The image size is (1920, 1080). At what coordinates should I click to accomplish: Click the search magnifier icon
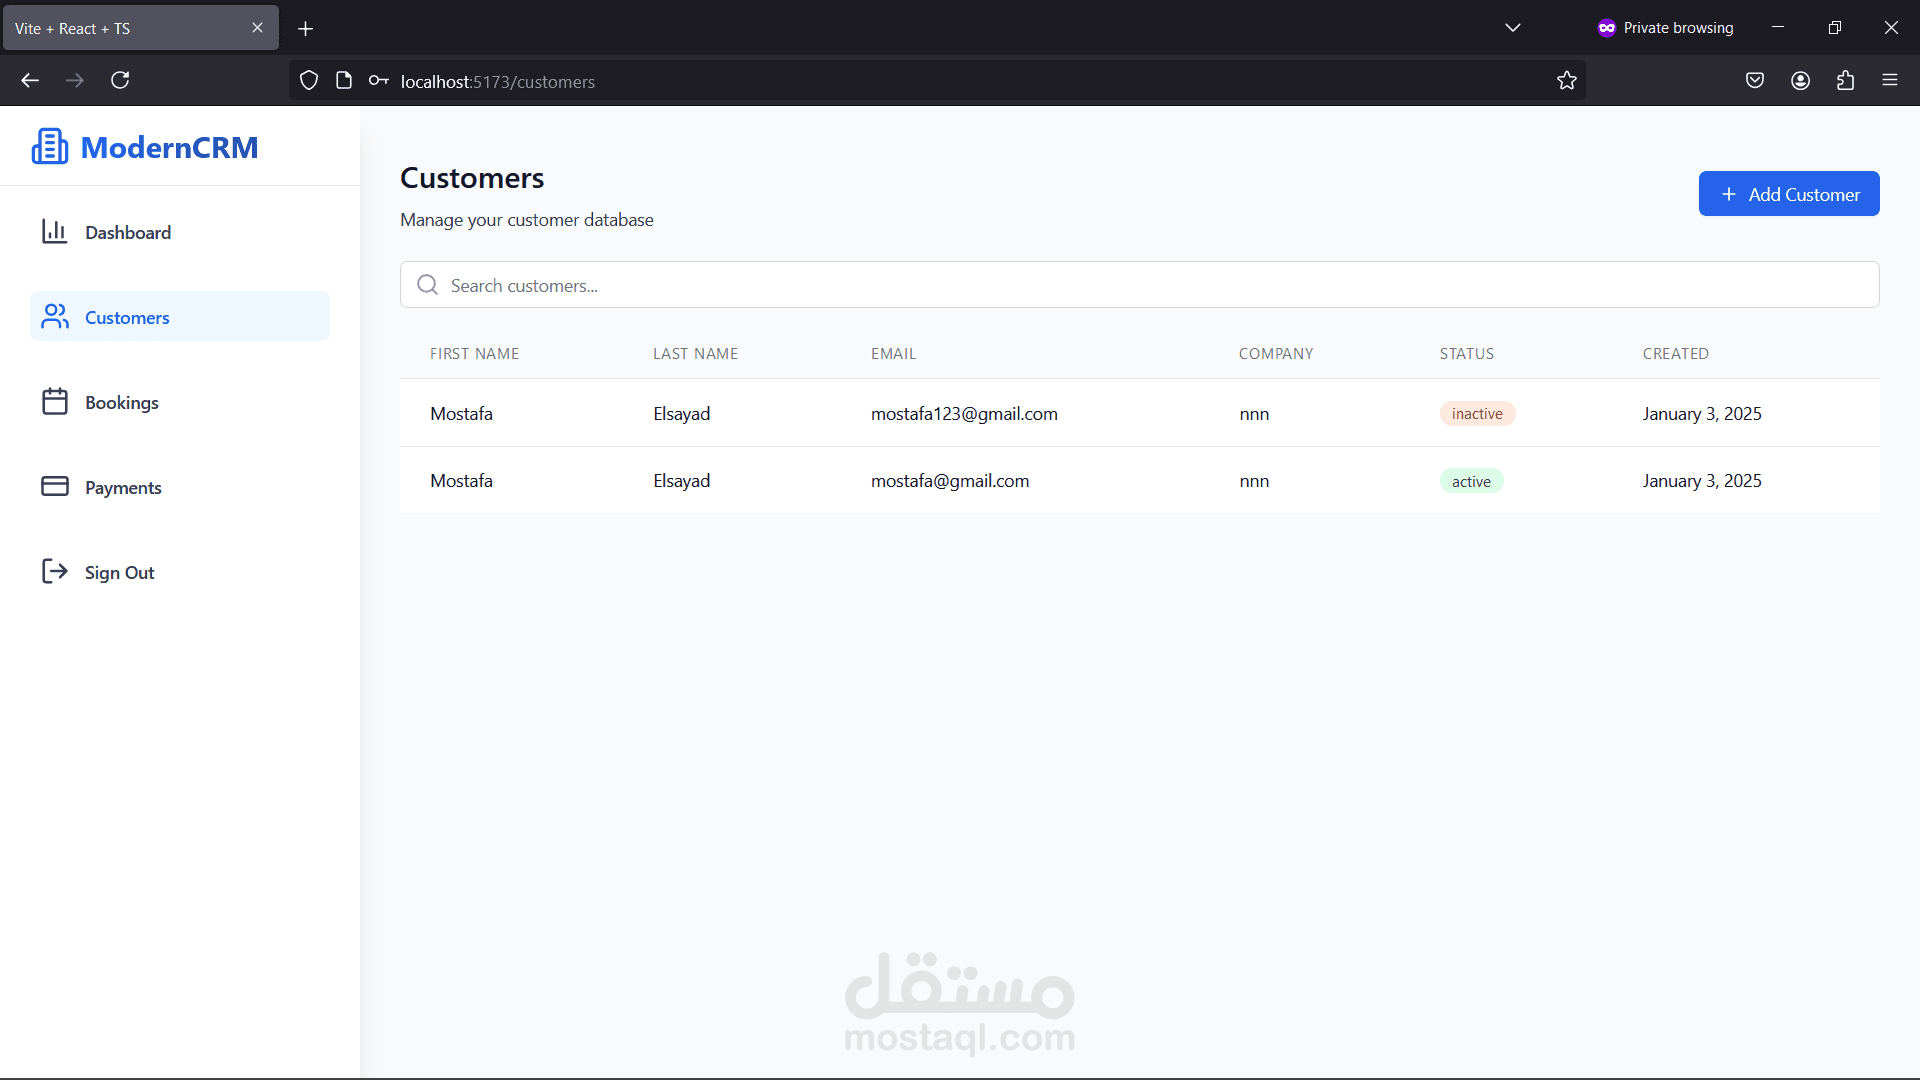pyautogui.click(x=428, y=285)
